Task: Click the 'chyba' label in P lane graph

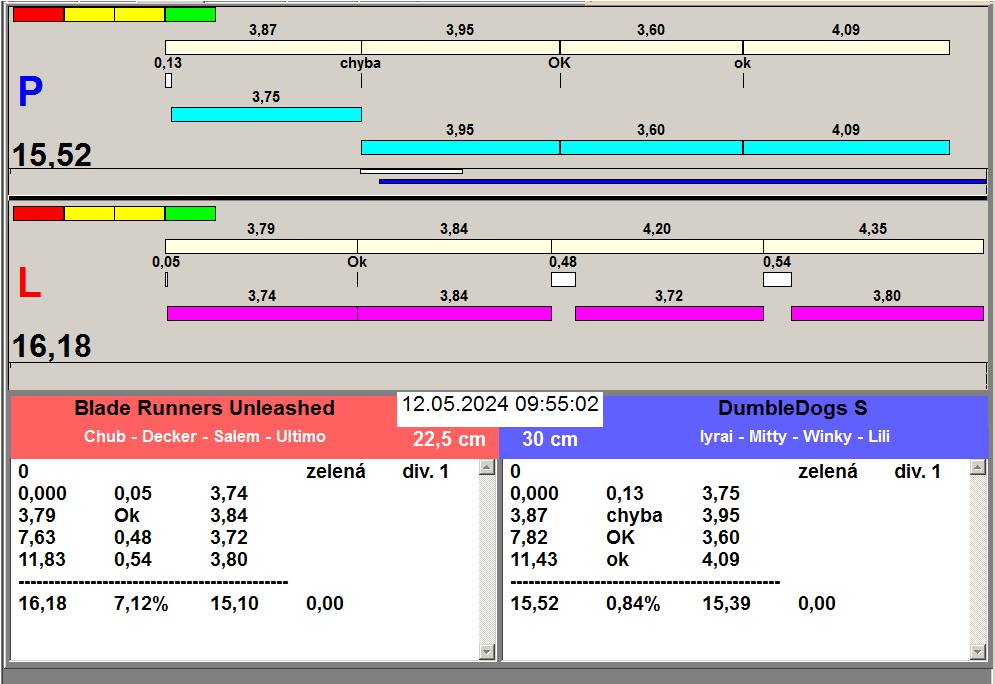Action: click(360, 63)
